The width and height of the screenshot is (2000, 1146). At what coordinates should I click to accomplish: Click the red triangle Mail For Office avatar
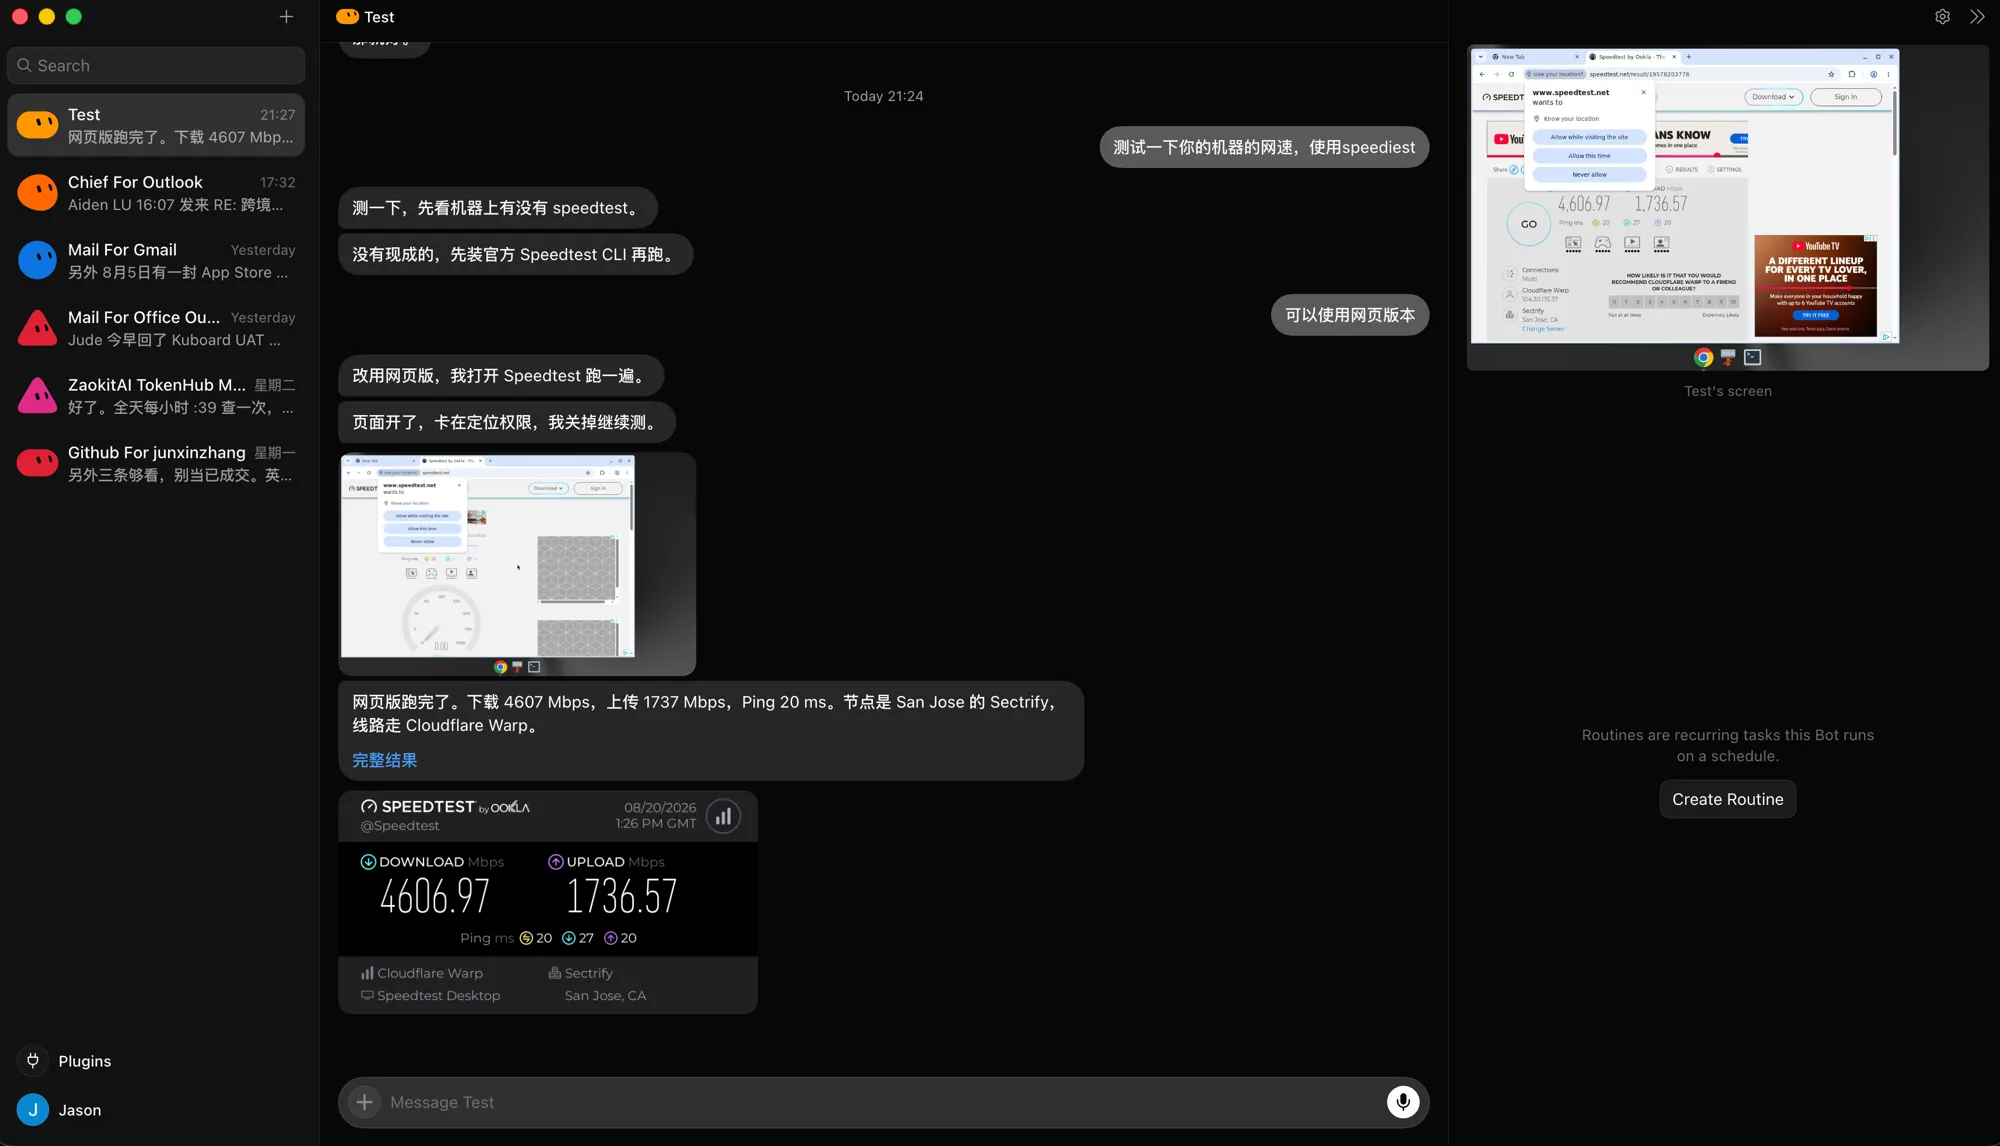(x=37, y=328)
